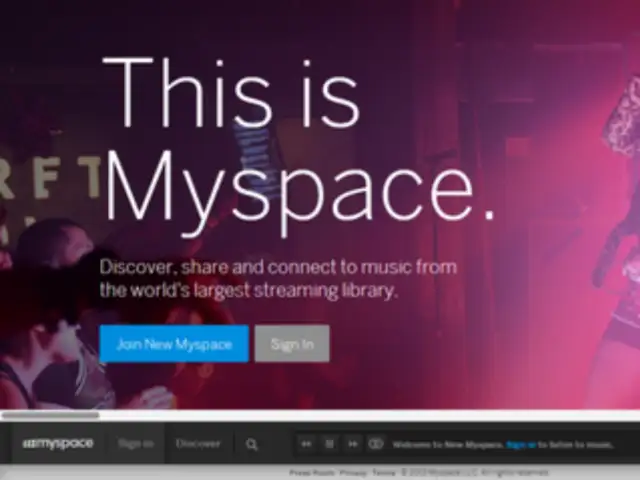Open the Discover menu item
Screen dimensions: 640x480
point(198,443)
